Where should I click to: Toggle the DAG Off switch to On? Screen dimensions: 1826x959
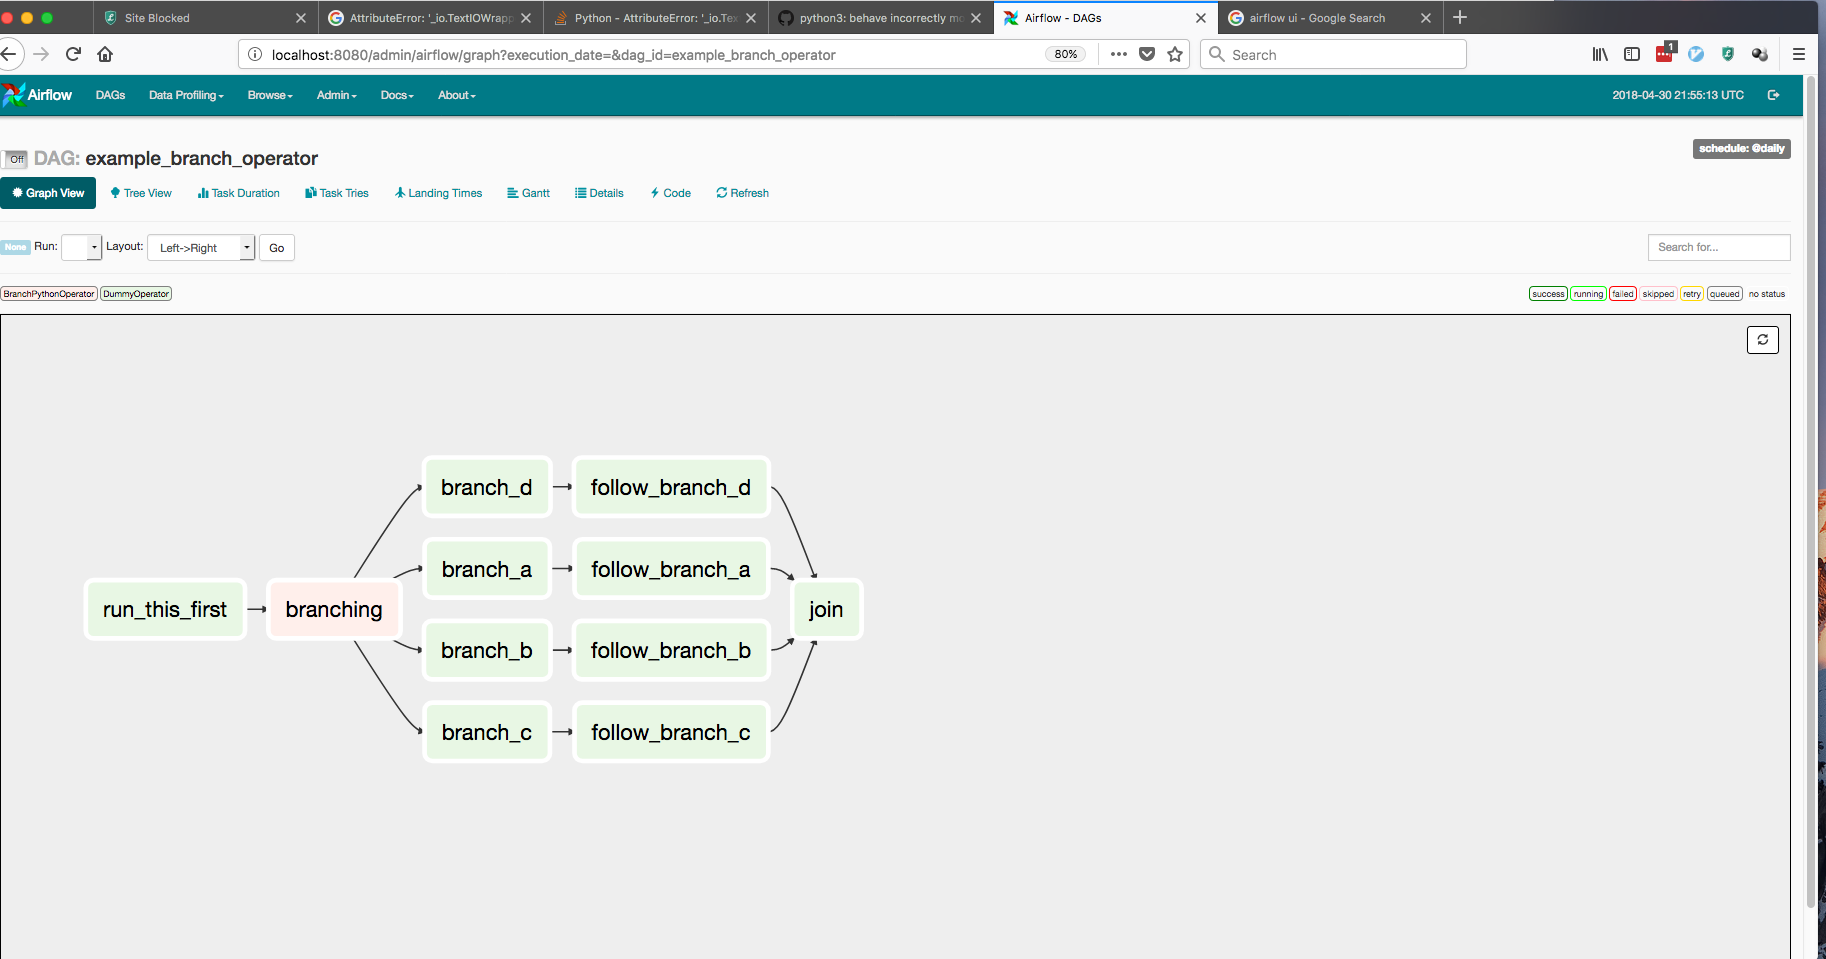pyautogui.click(x=16, y=159)
